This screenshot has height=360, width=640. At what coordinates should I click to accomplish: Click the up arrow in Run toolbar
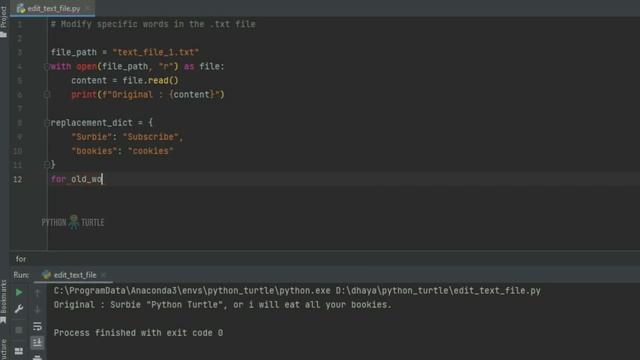tap(37, 292)
